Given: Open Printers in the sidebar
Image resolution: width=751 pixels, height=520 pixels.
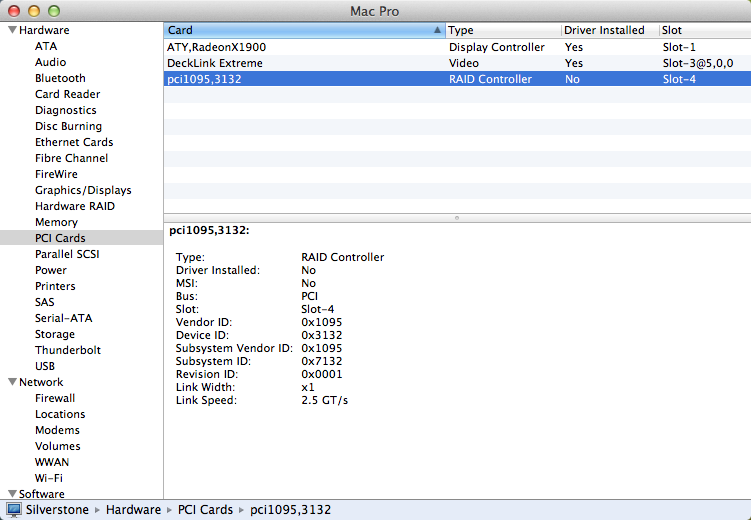Looking at the screenshot, I should 55,286.
